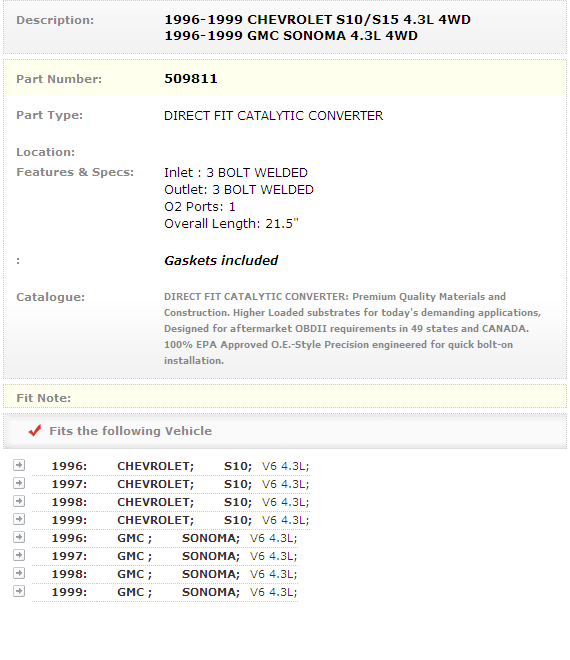This screenshot has width=570, height=660.
Task: Click the Overall Length: 21.5" spec
Action: click(x=231, y=224)
